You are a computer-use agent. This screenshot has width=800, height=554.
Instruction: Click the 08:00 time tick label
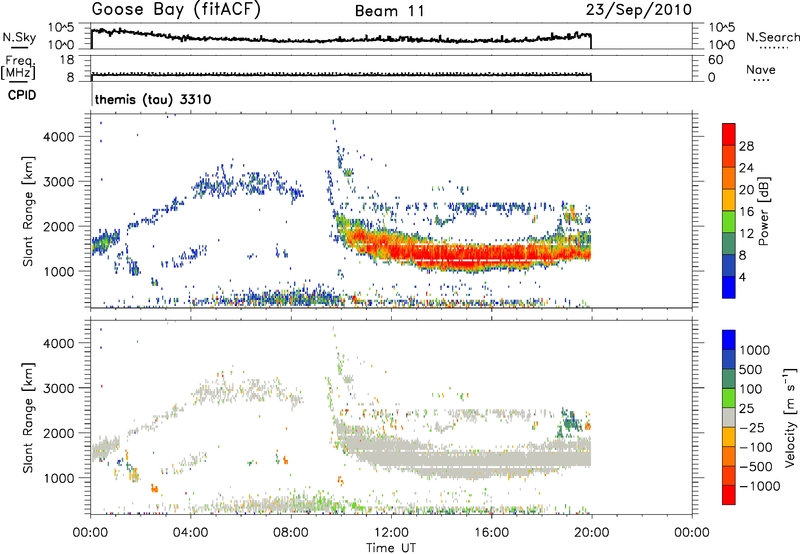click(x=290, y=533)
